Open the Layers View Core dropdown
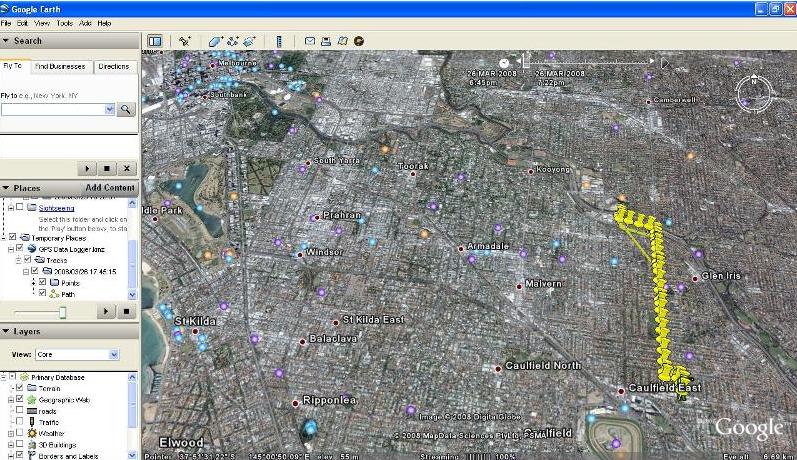 click(x=114, y=354)
